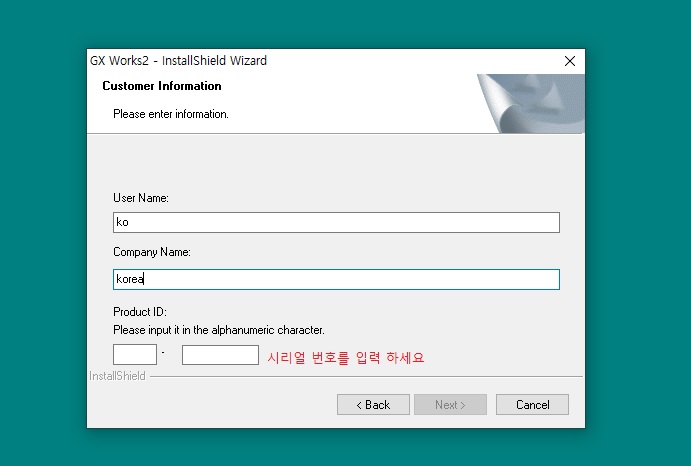The image size is (691, 466).
Task: Close the InstallShield Wizard window
Action: click(x=570, y=61)
